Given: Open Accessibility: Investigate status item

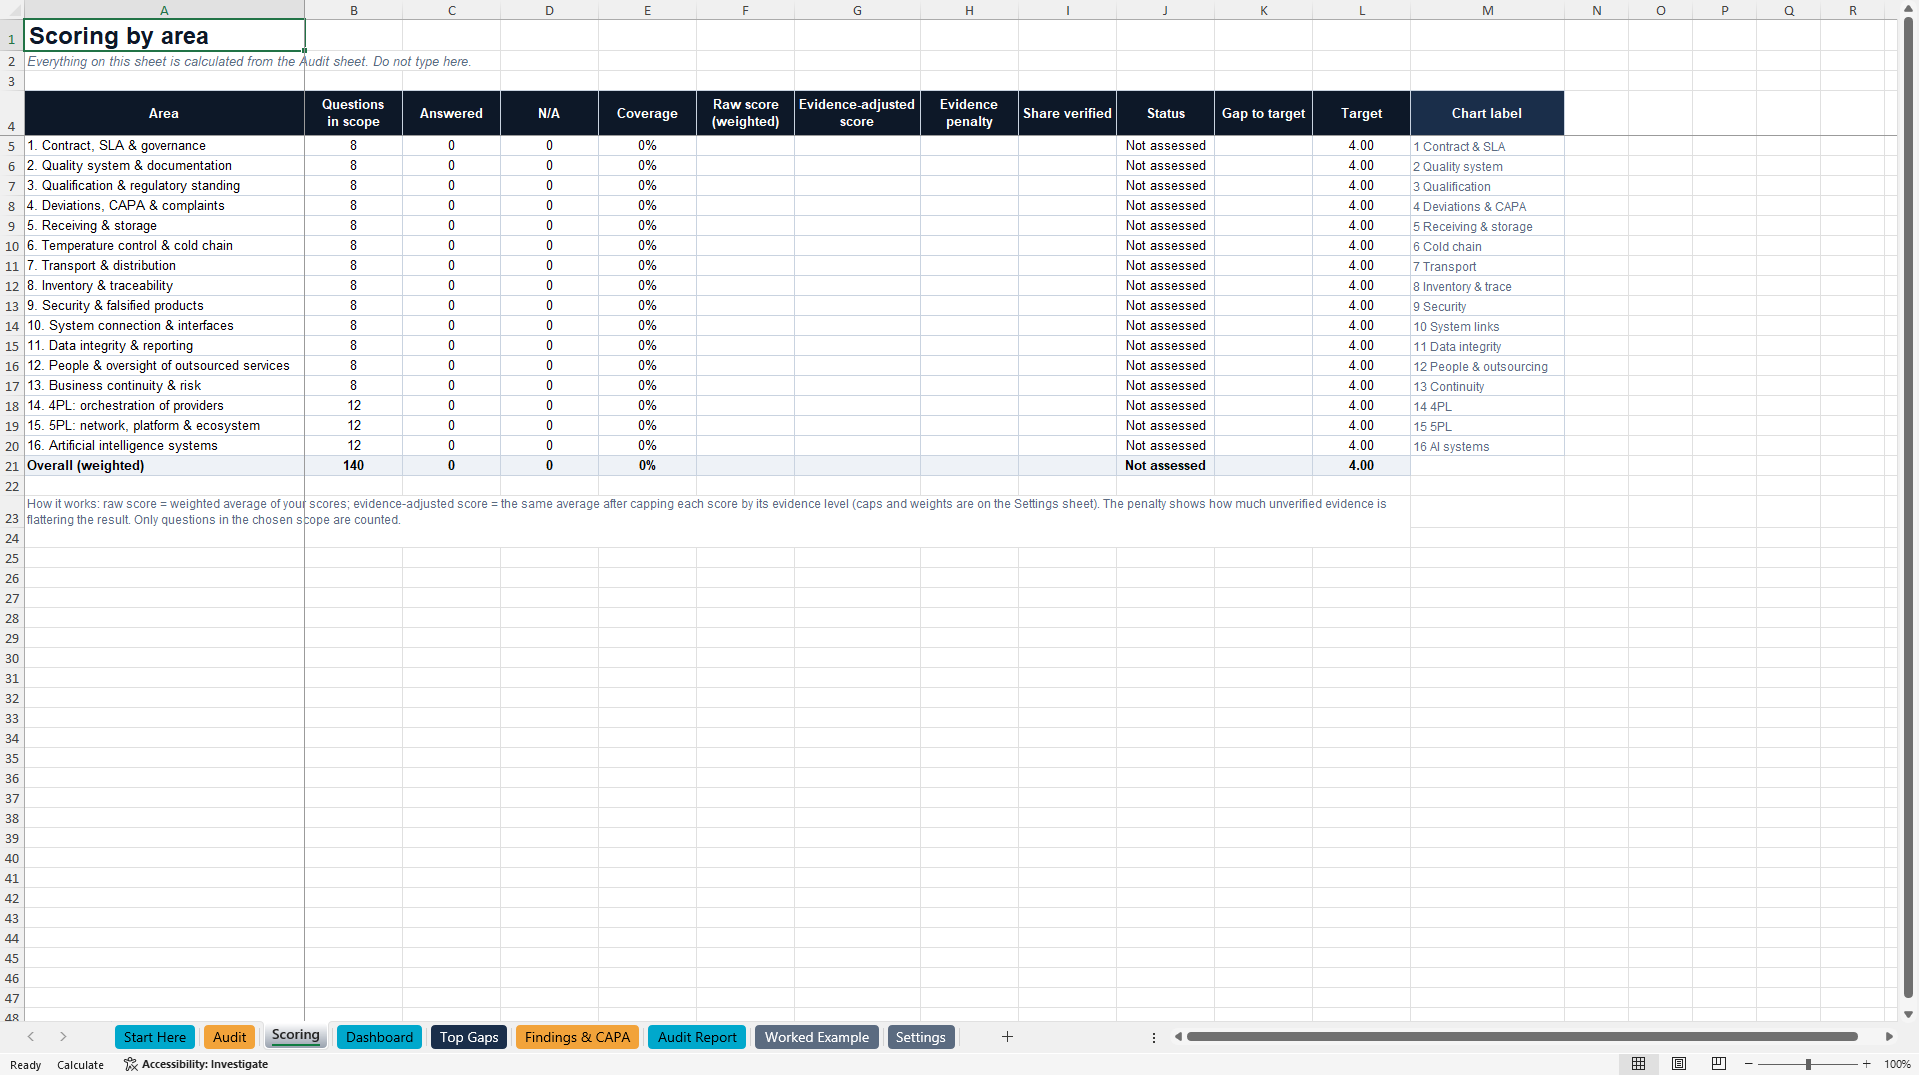Looking at the screenshot, I should coord(196,1064).
